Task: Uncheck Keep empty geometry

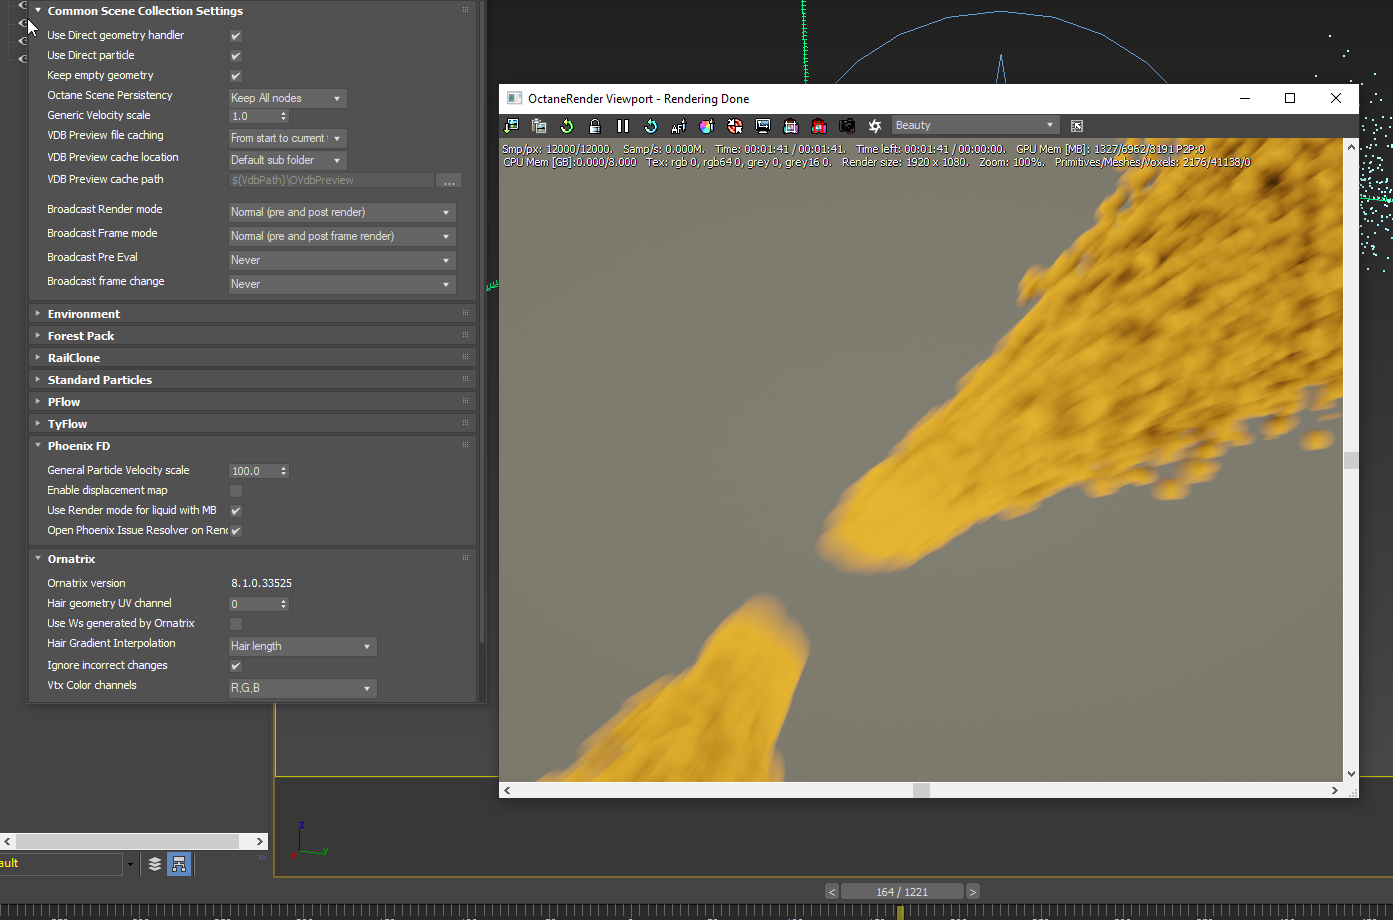Action: point(236,76)
